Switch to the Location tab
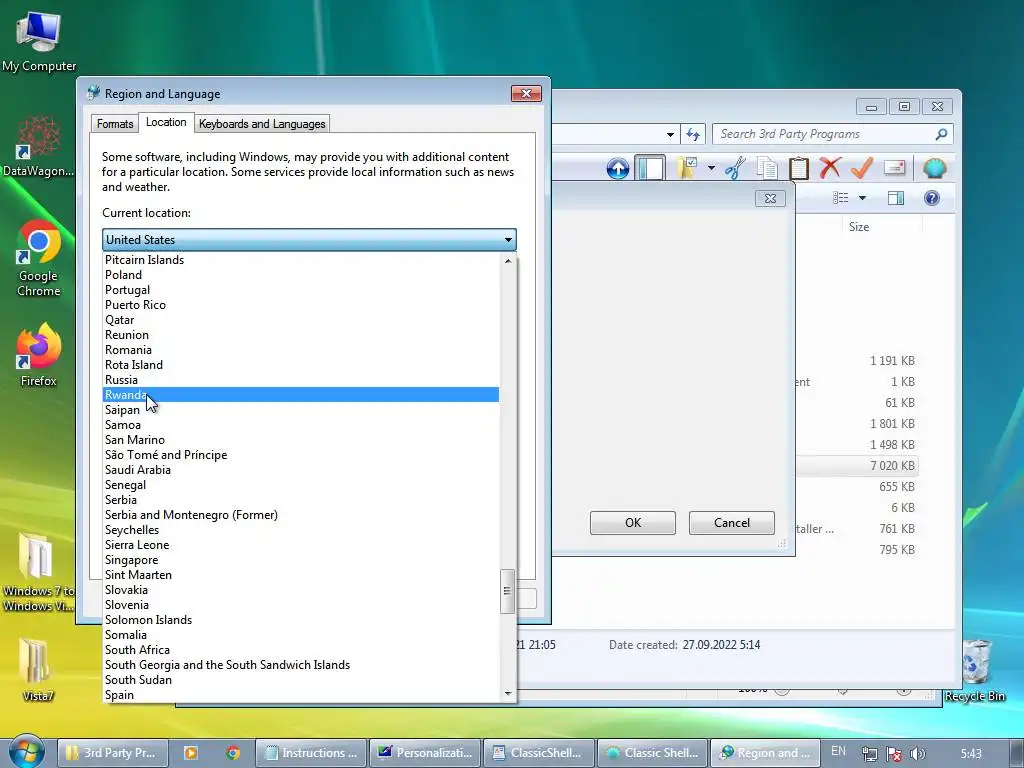The image size is (1024, 768). [x=166, y=122]
